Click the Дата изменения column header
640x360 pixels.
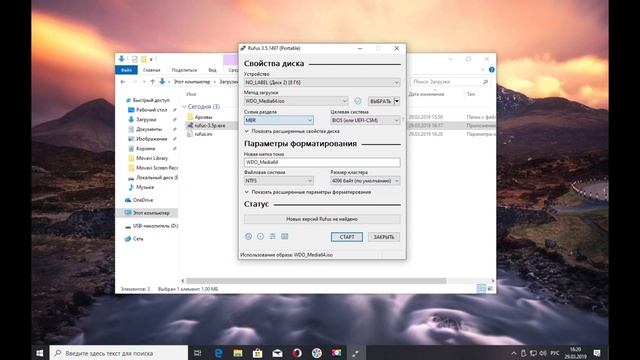tap(426, 94)
